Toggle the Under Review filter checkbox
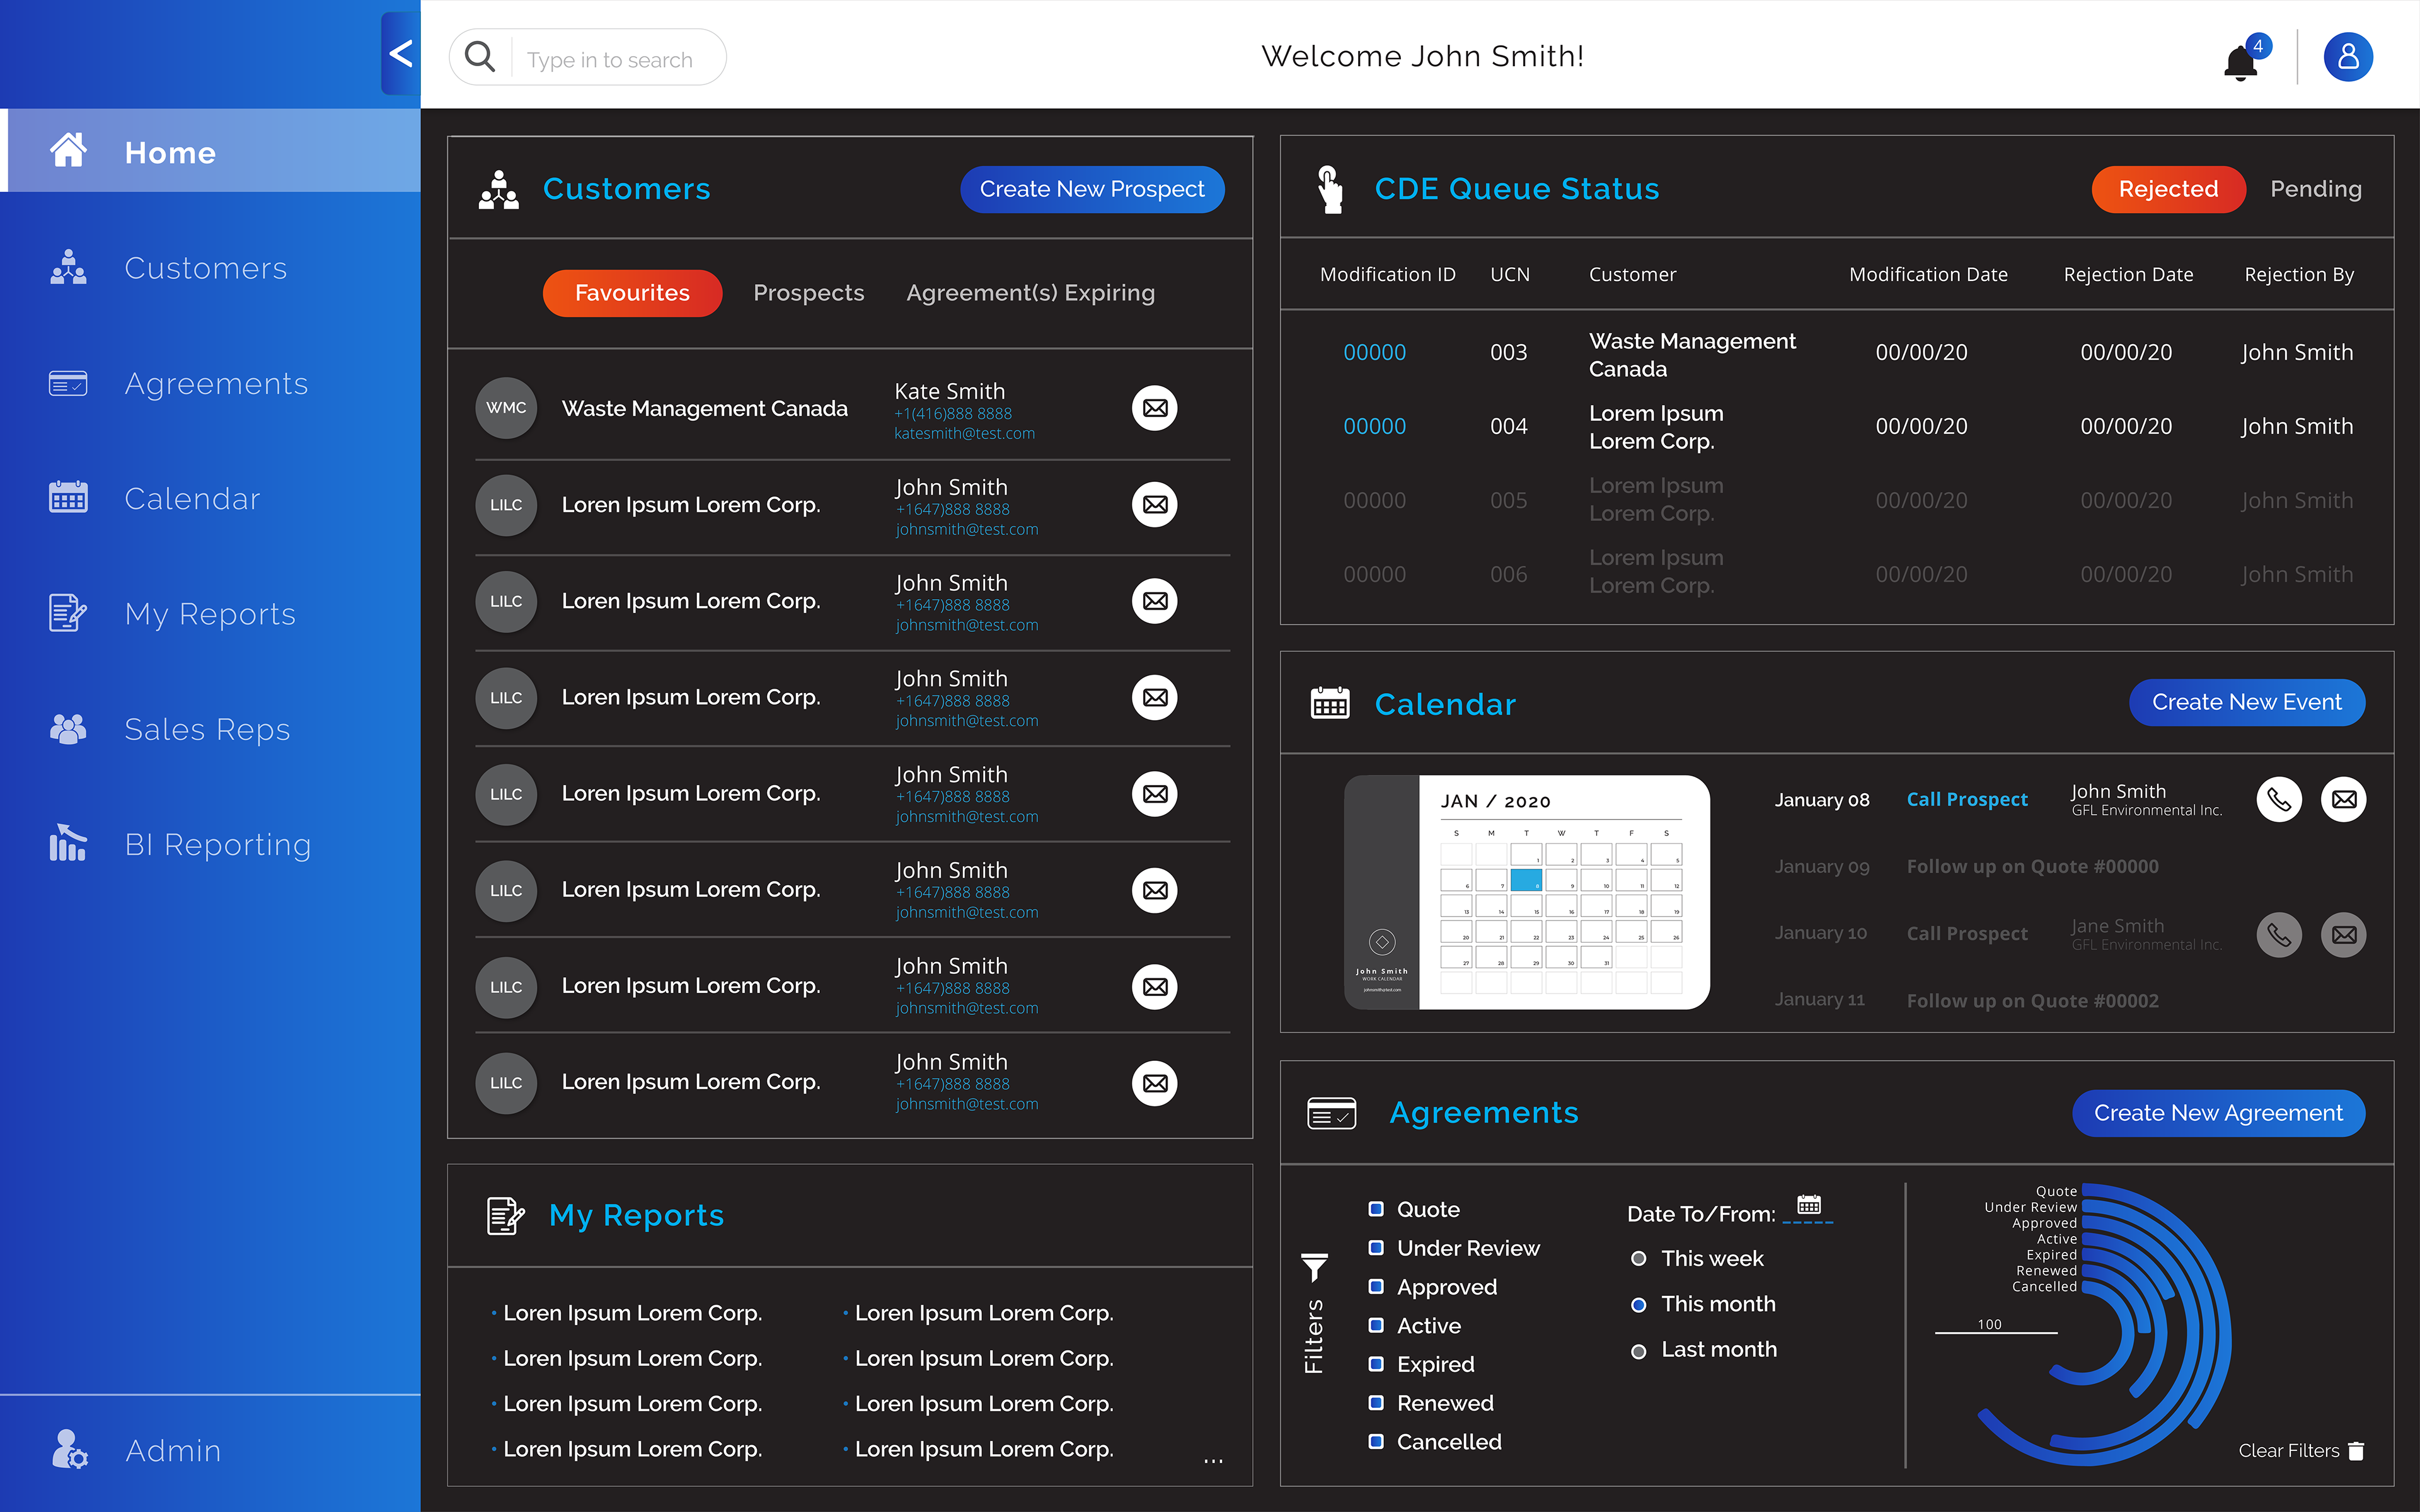Screen dimensions: 2420x1512 pos(1376,1248)
